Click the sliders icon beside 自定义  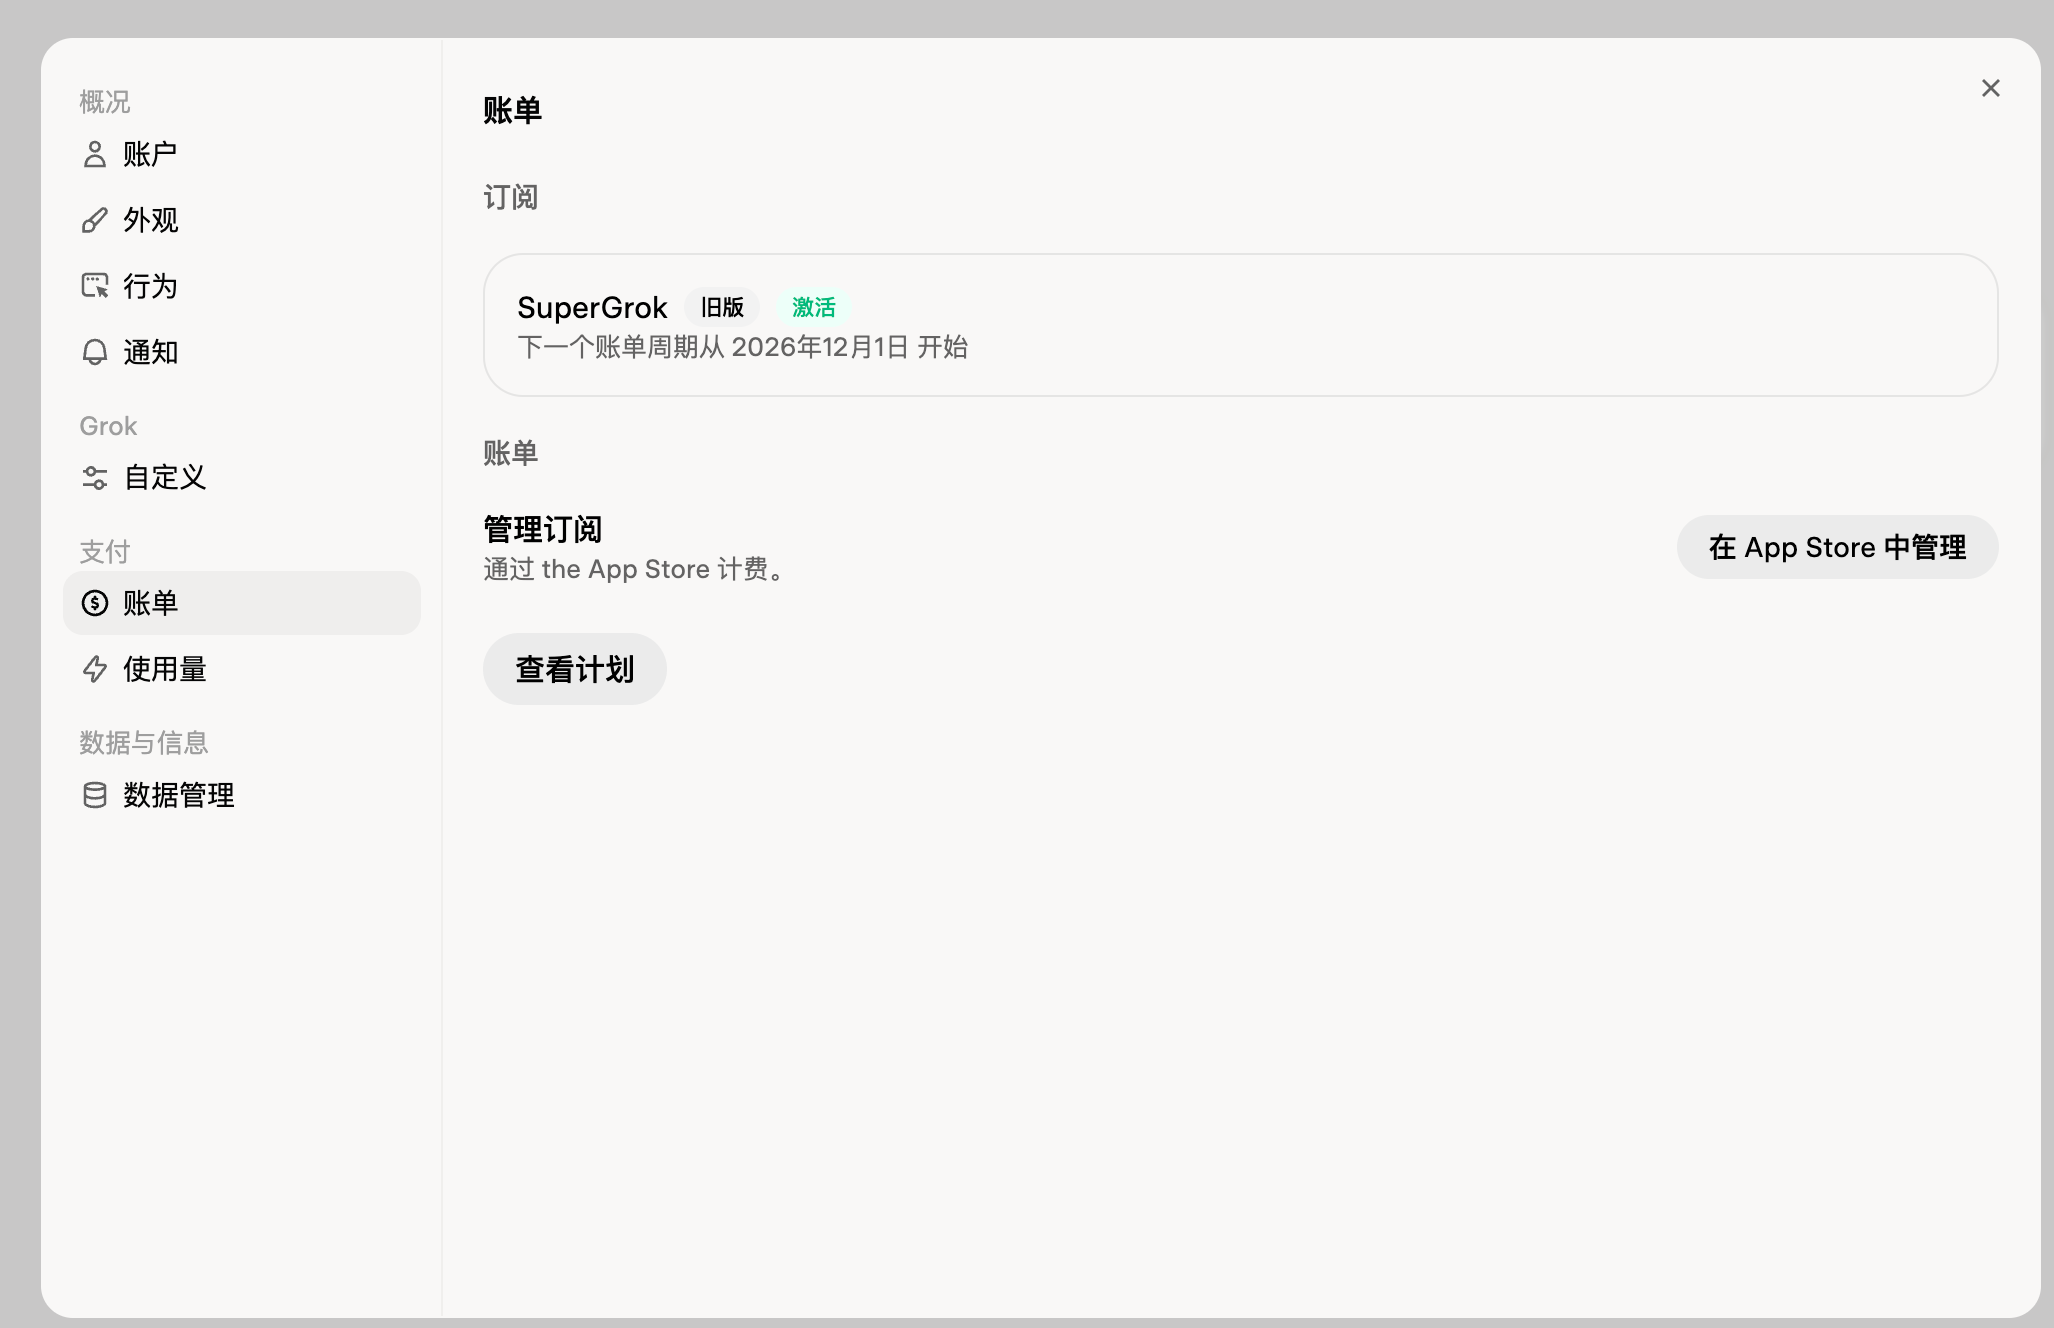point(95,478)
